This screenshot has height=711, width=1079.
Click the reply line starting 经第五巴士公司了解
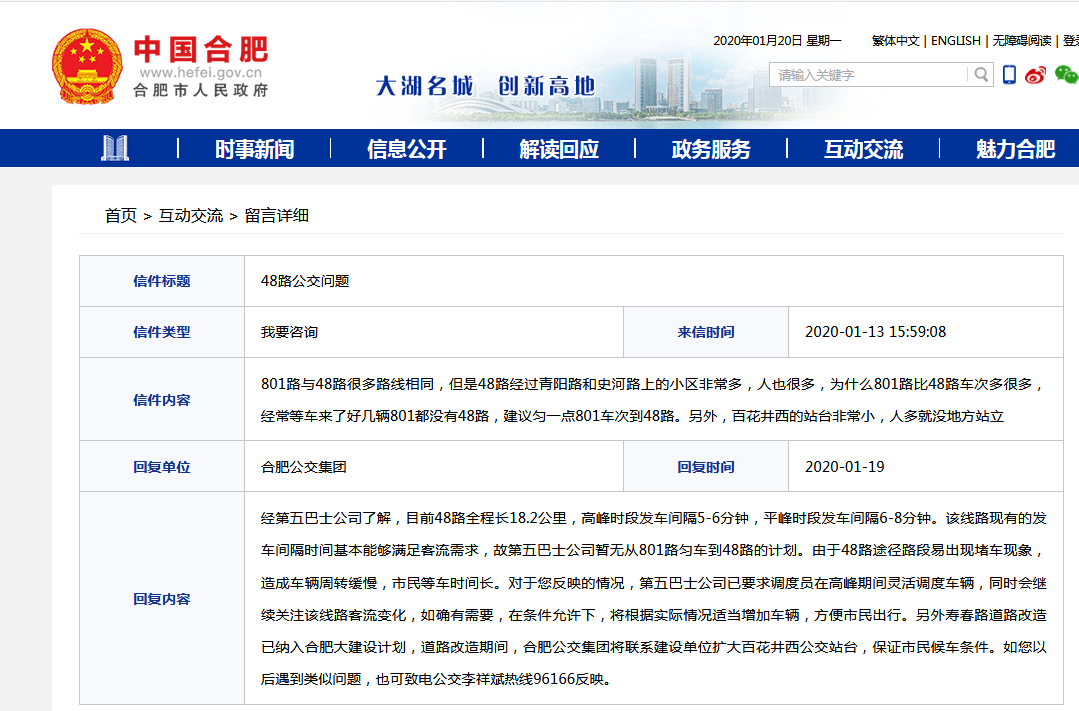pos(654,518)
